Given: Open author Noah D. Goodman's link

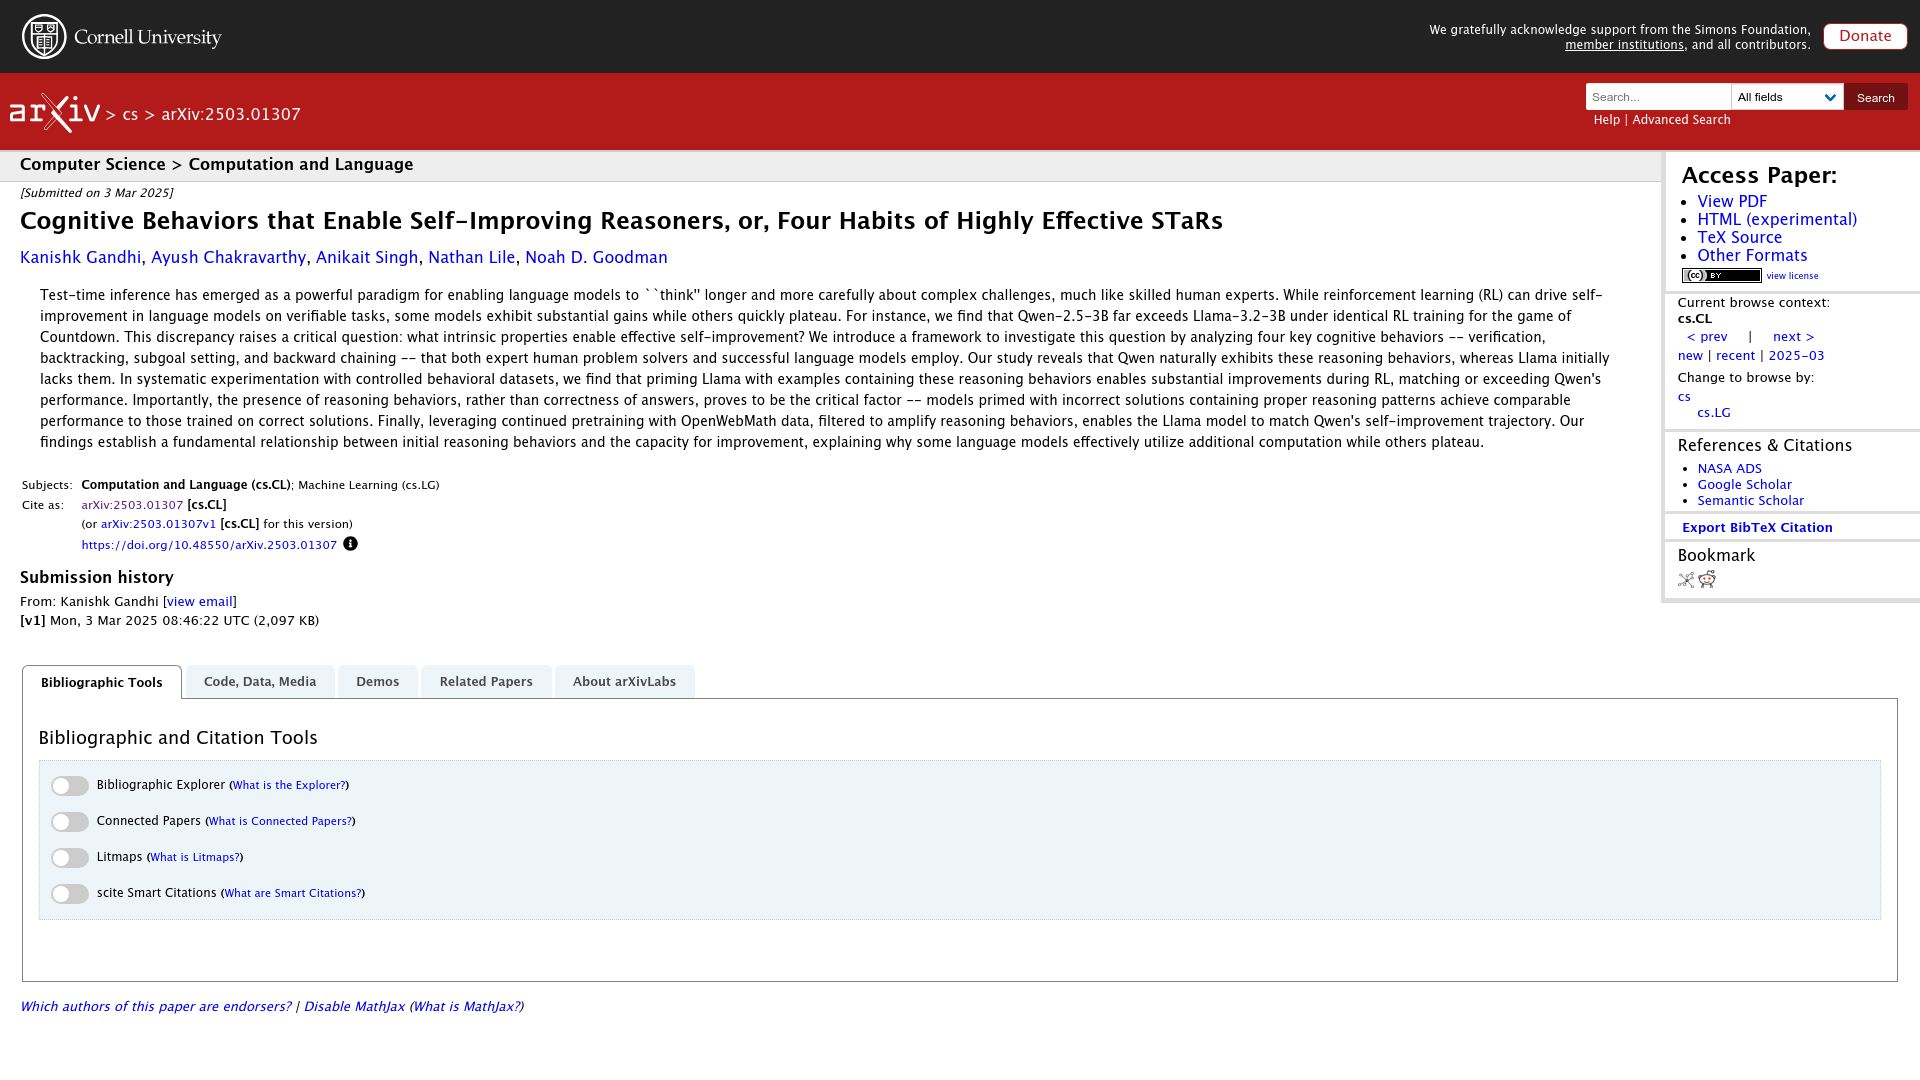Looking at the screenshot, I should tap(596, 258).
